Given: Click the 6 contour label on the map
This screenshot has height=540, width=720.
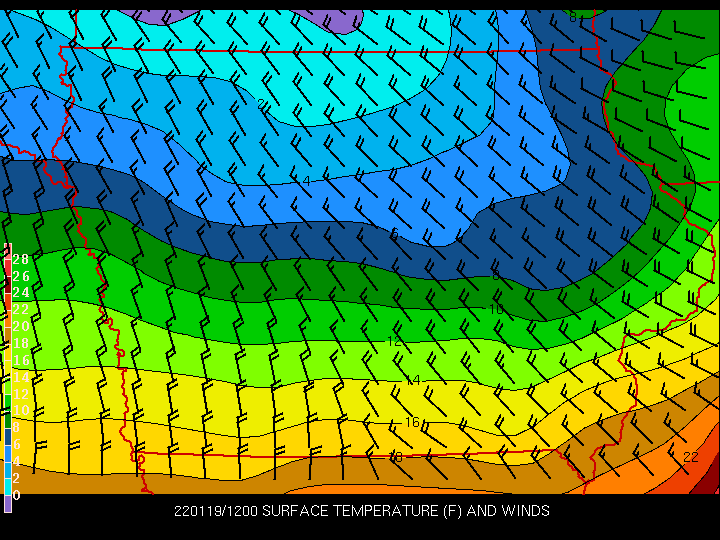Looking at the screenshot, I should [x=394, y=234].
